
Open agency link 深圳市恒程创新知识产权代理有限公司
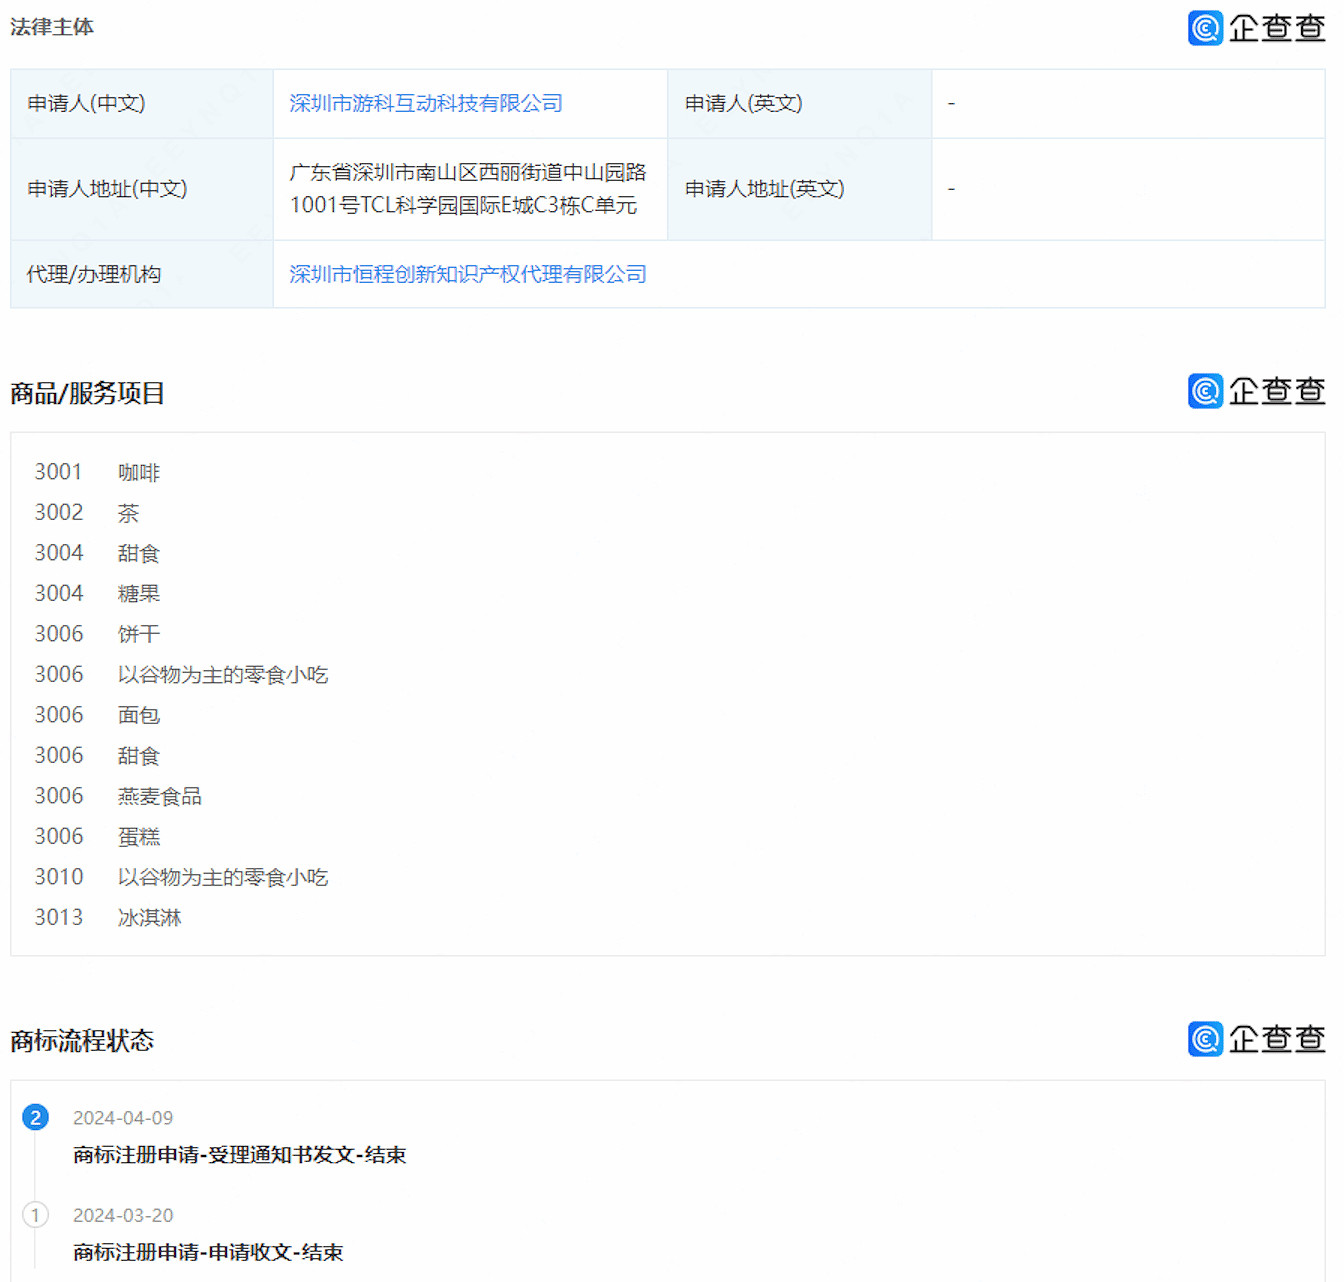point(467,274)
